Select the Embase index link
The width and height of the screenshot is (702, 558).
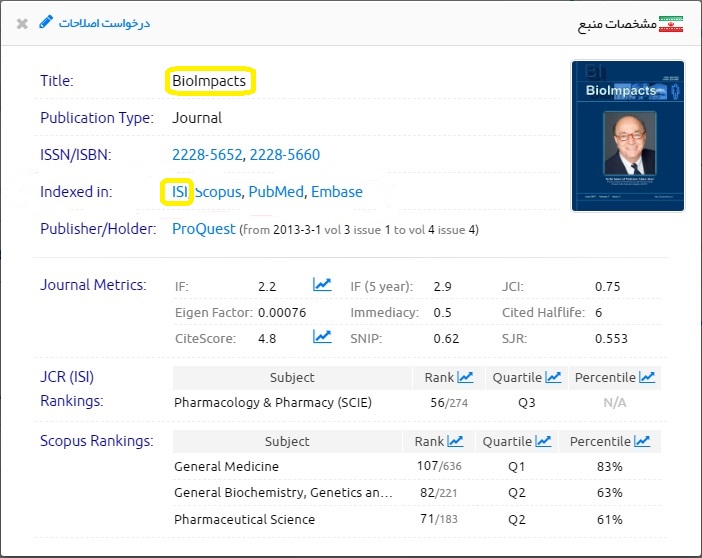point(337,192)
